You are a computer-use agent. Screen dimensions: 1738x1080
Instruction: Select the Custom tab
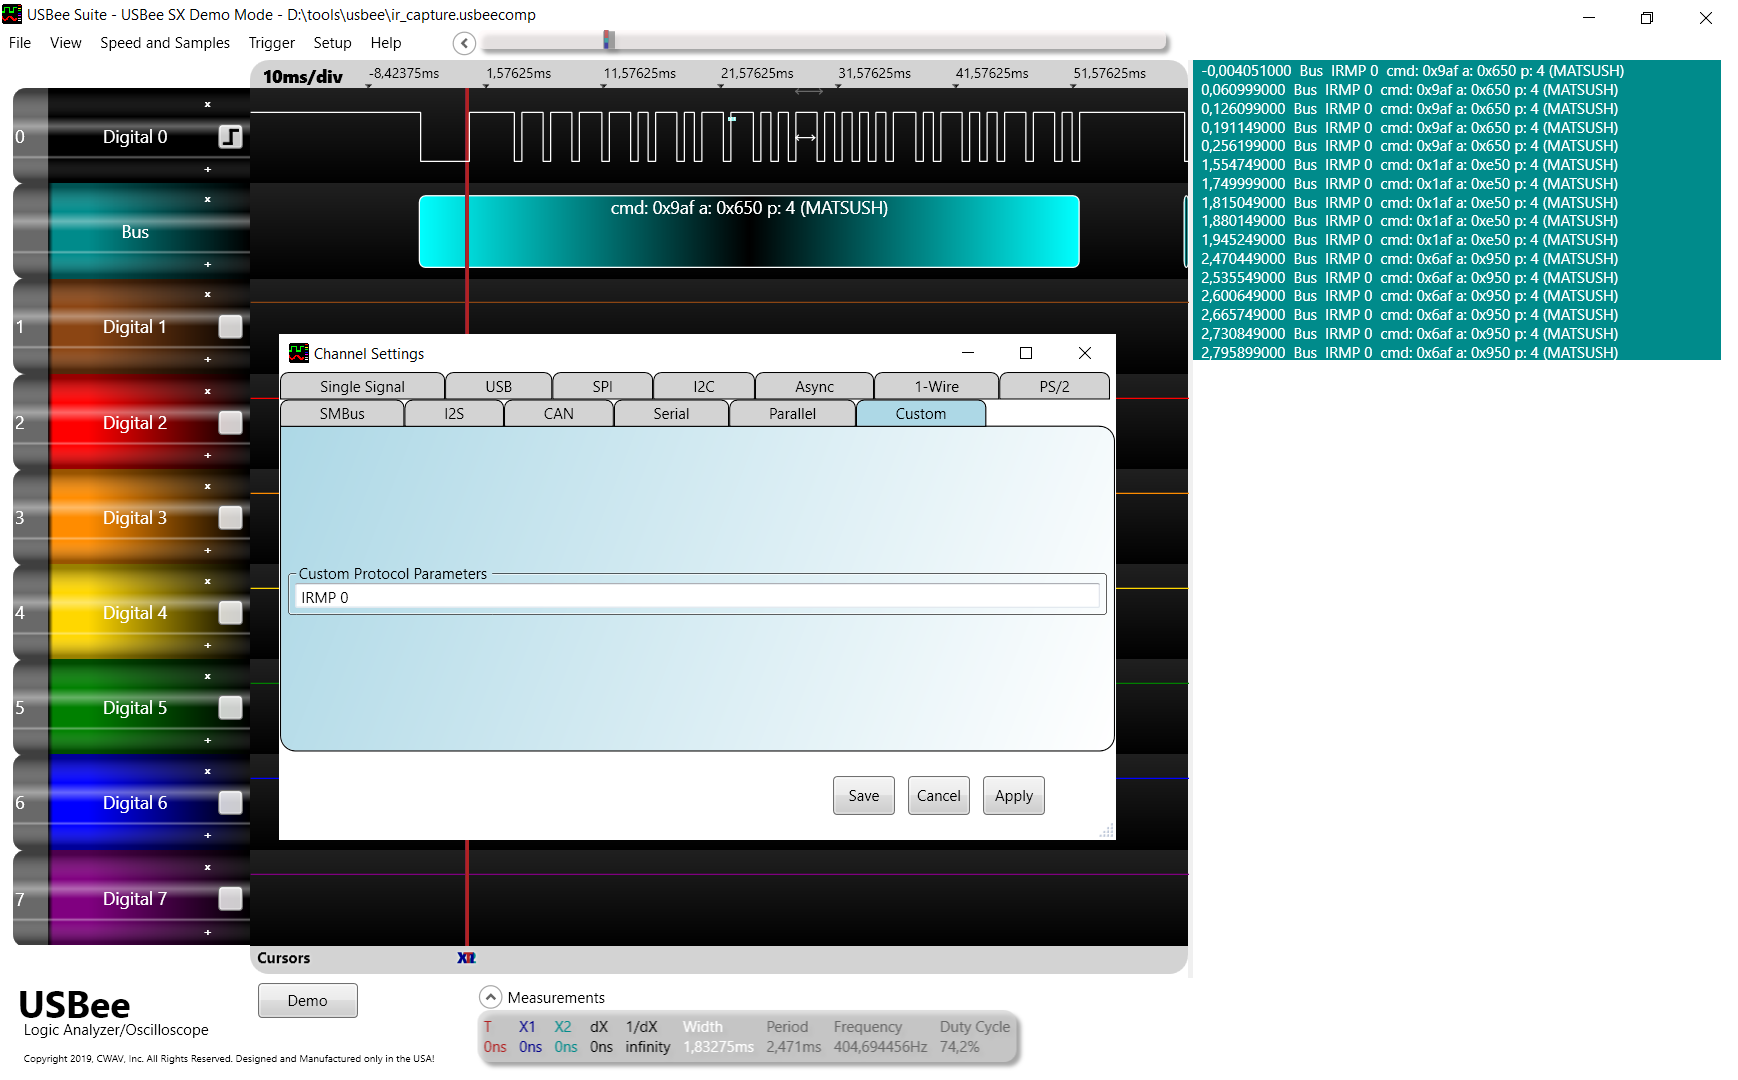click(921, 413)
